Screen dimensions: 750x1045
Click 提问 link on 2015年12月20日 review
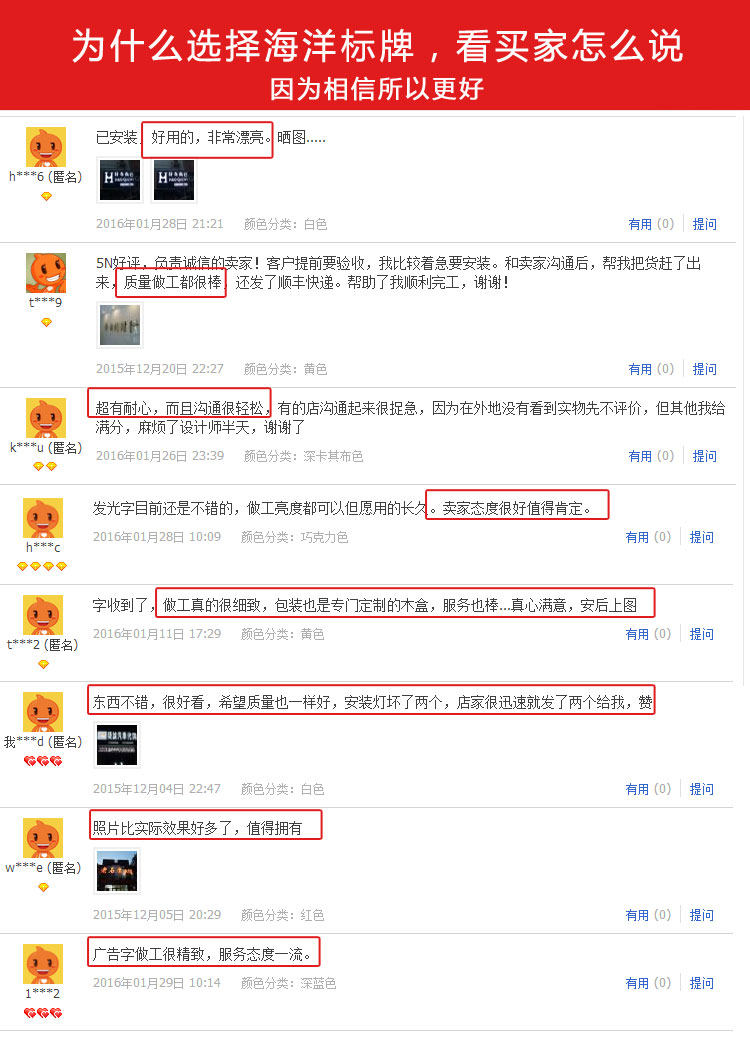[705, 369]
